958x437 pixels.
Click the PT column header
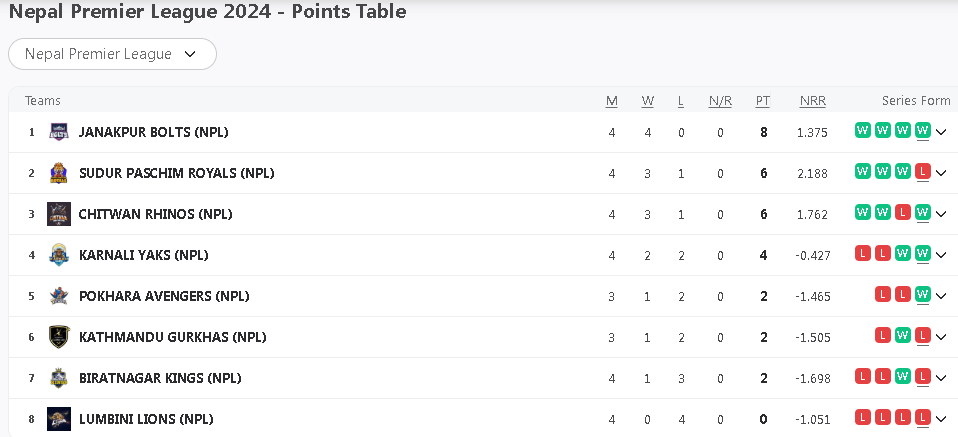(763, 101)
